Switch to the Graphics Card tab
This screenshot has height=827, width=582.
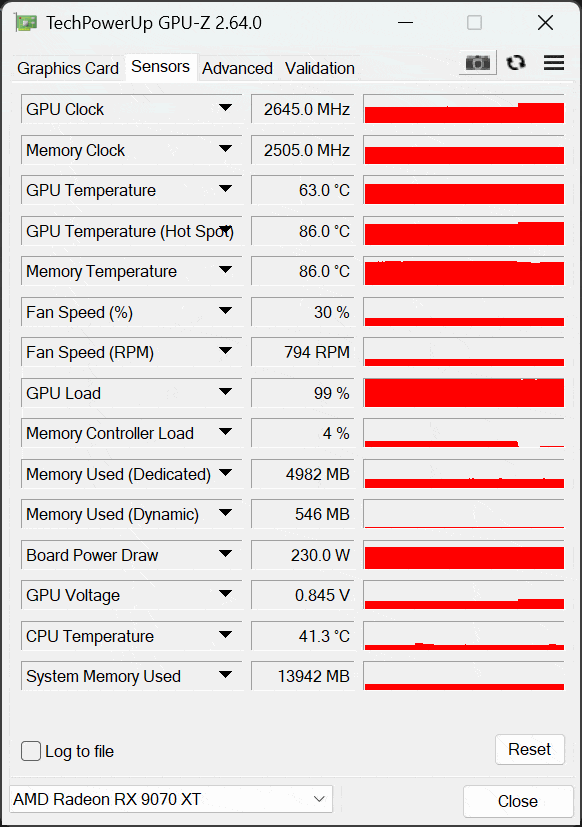click(x=68, y=68)
